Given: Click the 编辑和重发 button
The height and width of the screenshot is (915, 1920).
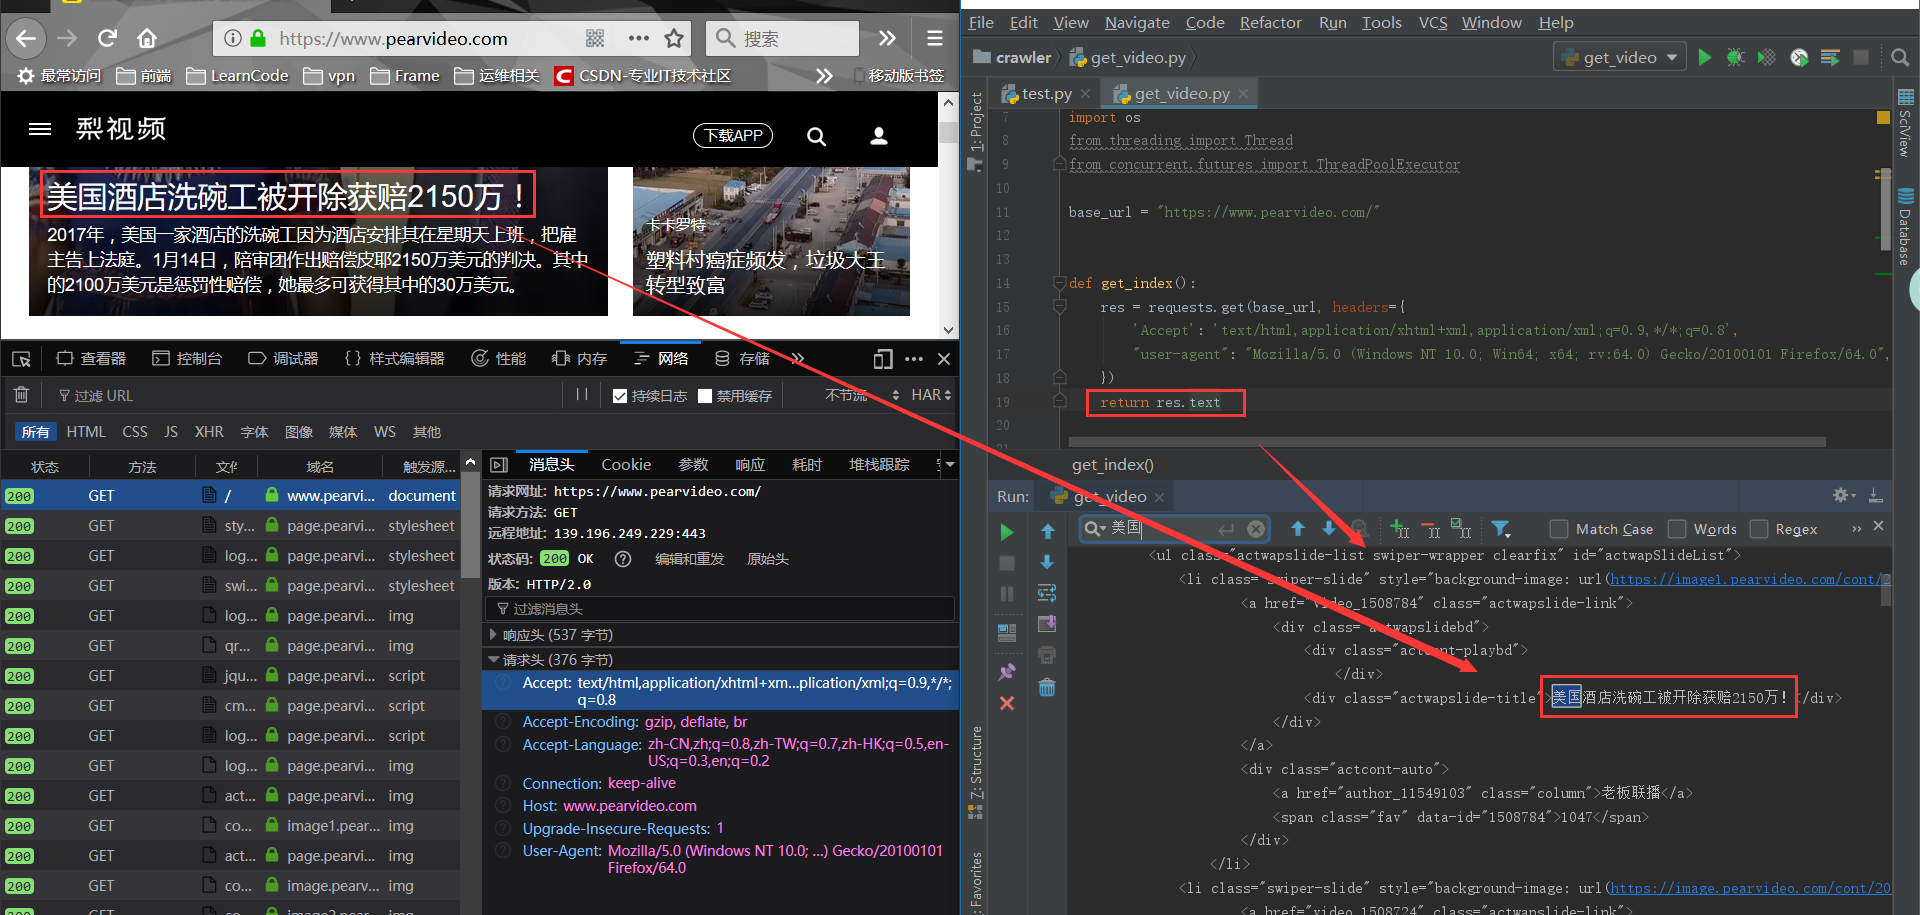Looking at the screenshot, I should point(689,559).
